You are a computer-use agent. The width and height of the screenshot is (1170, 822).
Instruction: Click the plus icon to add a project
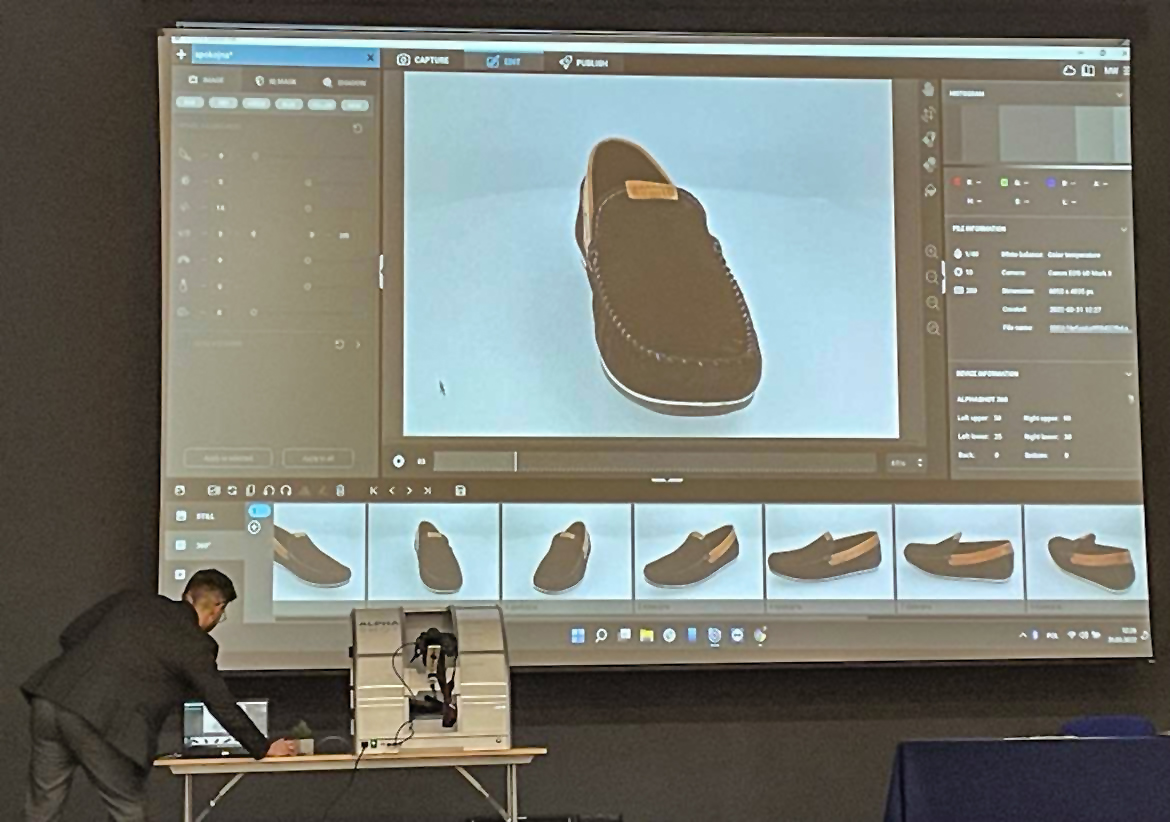click(x=181, y=55)
